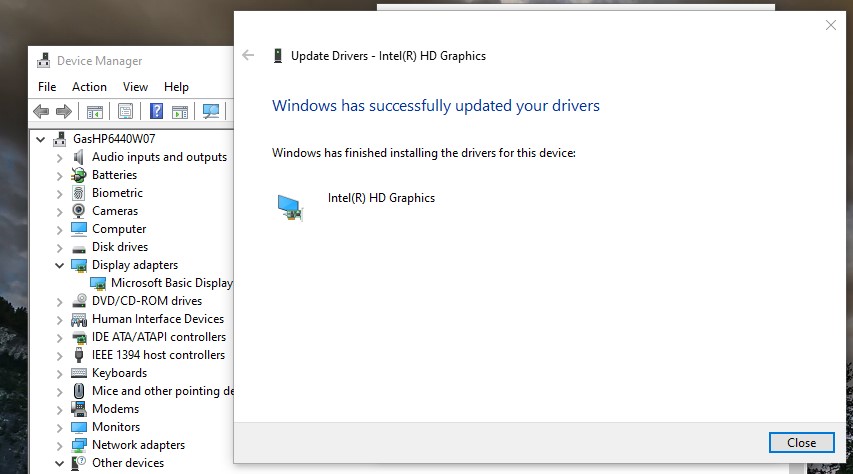The height and width of the screenshot is (474, 853).
Task: Expand Mice and other pointing devices chevron
Action: [x=59, y=391]
